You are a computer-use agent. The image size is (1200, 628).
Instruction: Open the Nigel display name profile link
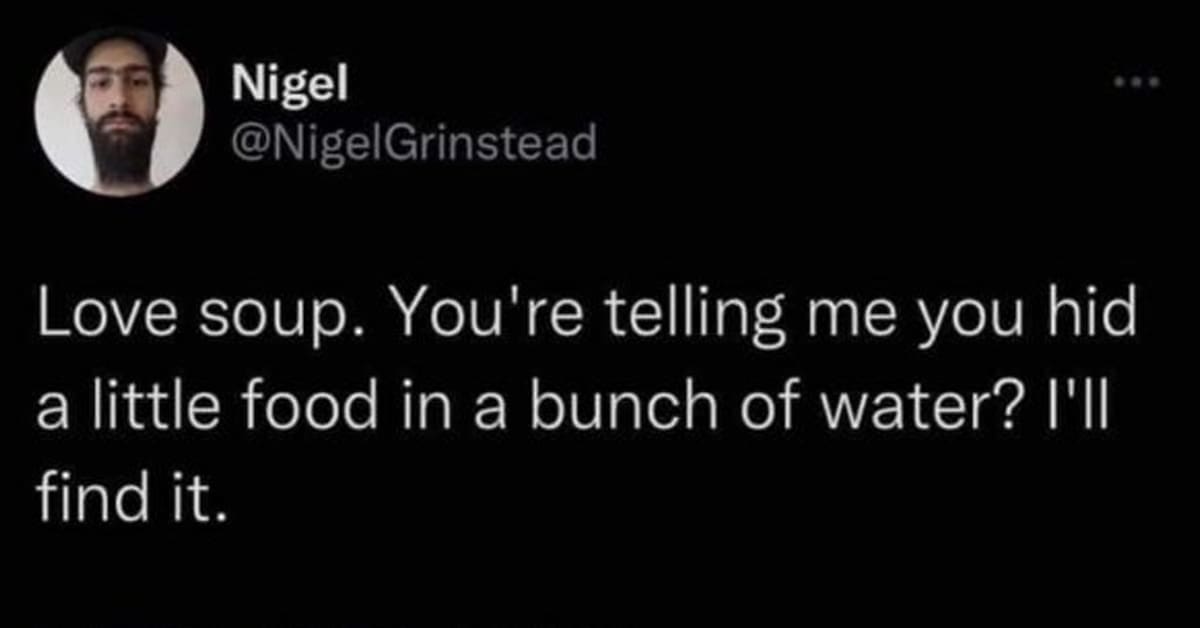(x=290, y=86)
